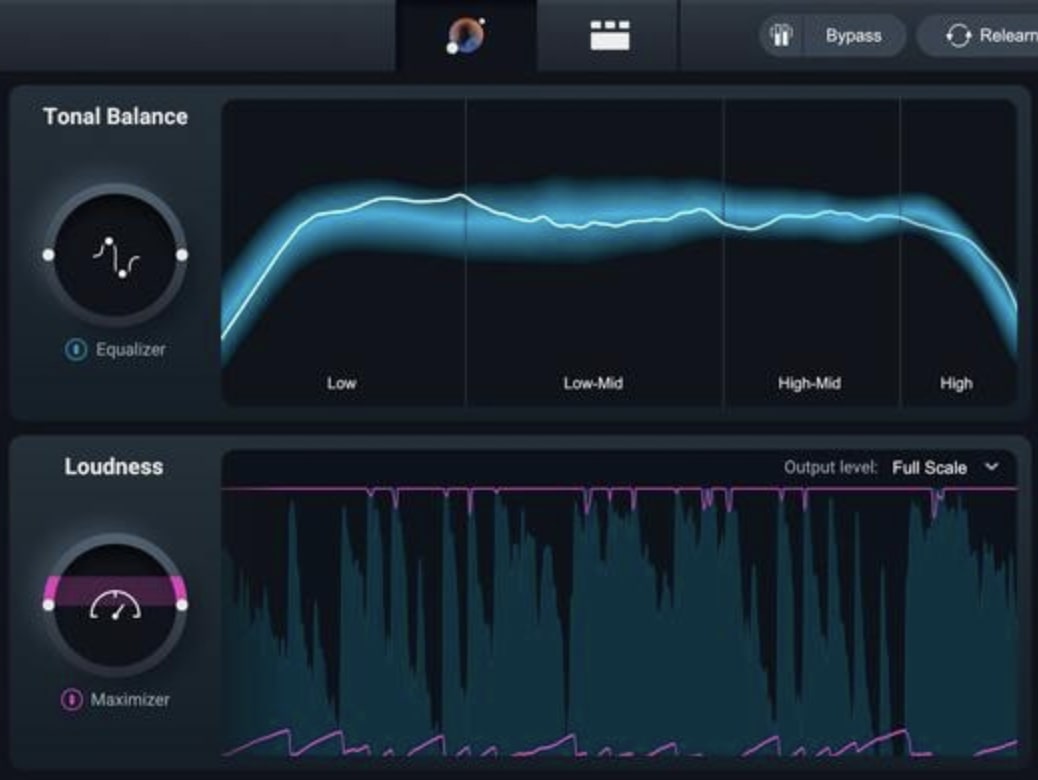The width and height of the screenshot is (1038, 780).
Task: Click the Low-Mid band label
Action: [593, 383]
